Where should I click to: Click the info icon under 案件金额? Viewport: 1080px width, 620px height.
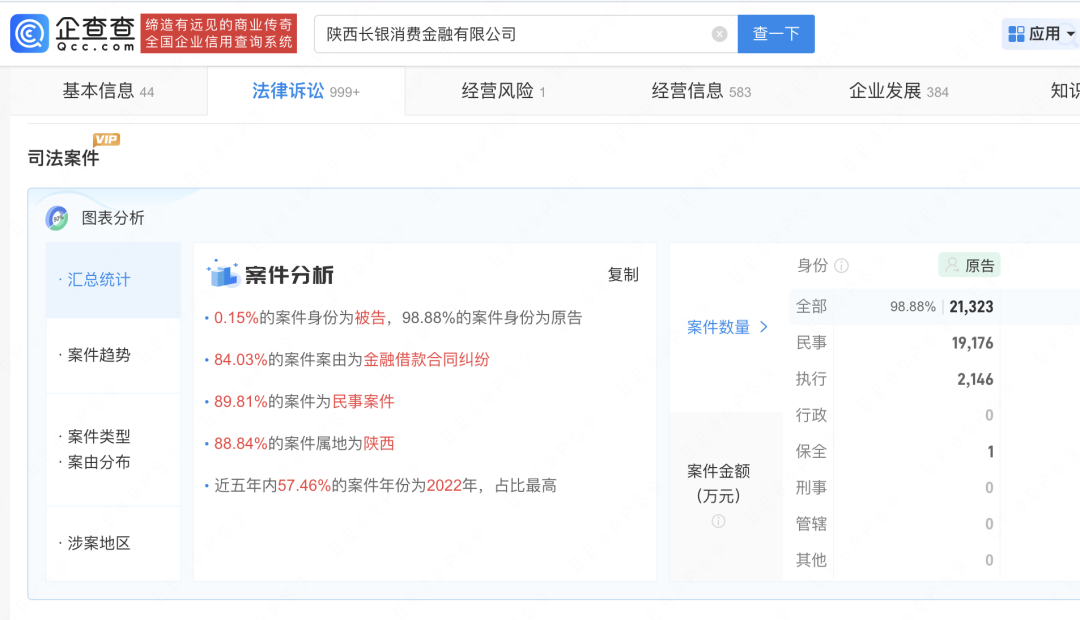718,520
